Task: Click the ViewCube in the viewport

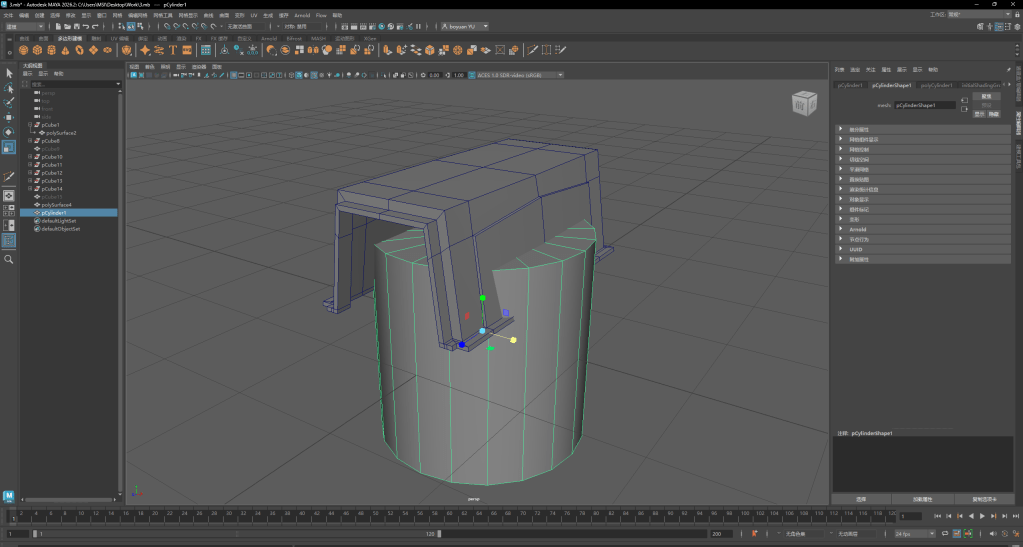Action: (x=804, y=101)
